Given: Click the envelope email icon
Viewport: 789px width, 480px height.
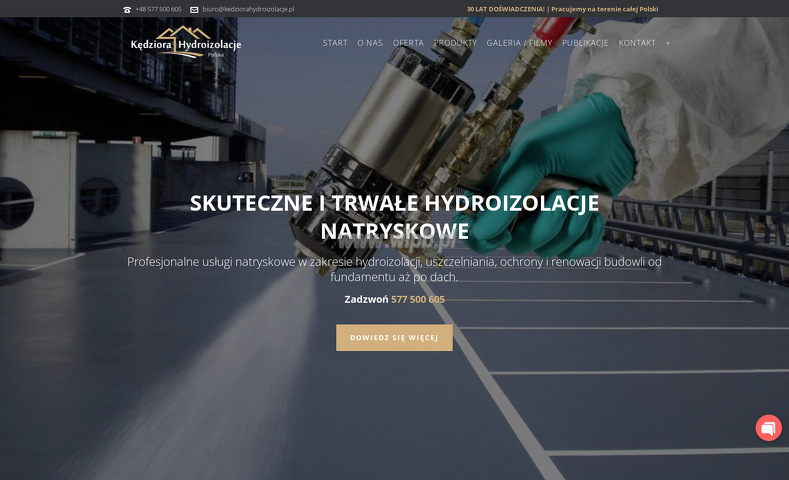Looking at the screenshot, I should click(194, 10).
